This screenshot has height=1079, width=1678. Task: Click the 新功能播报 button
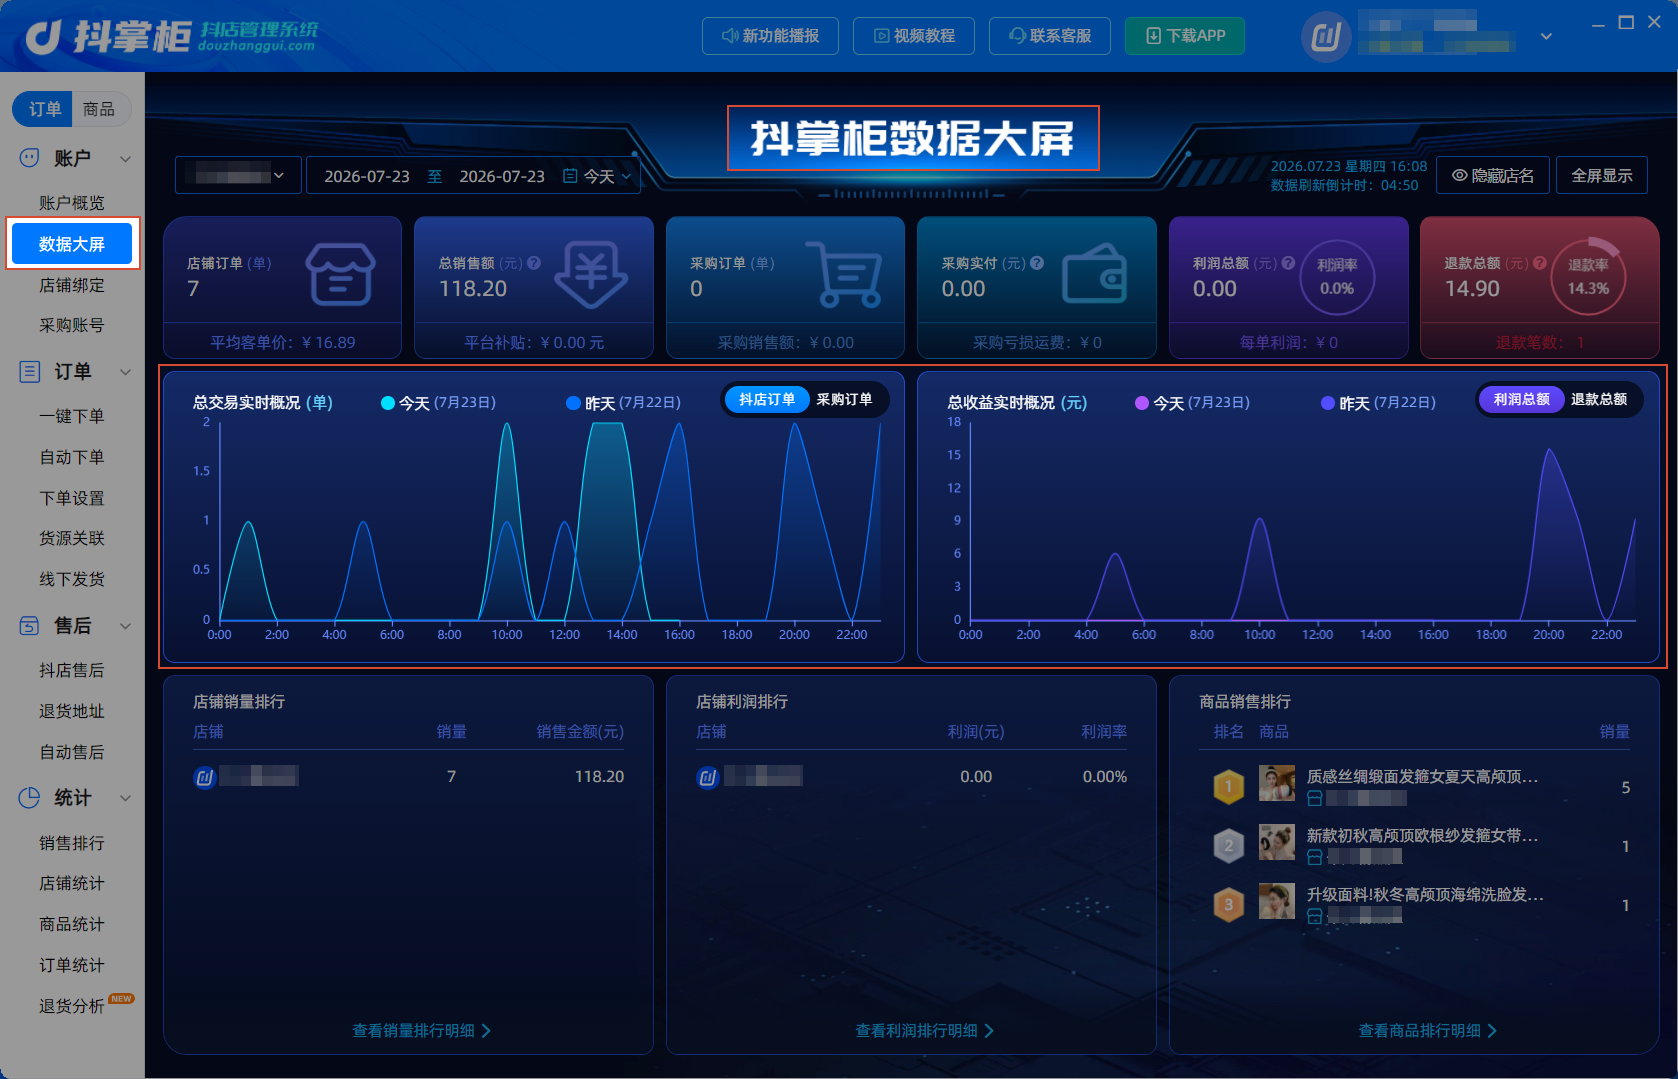tap(770, 36)
